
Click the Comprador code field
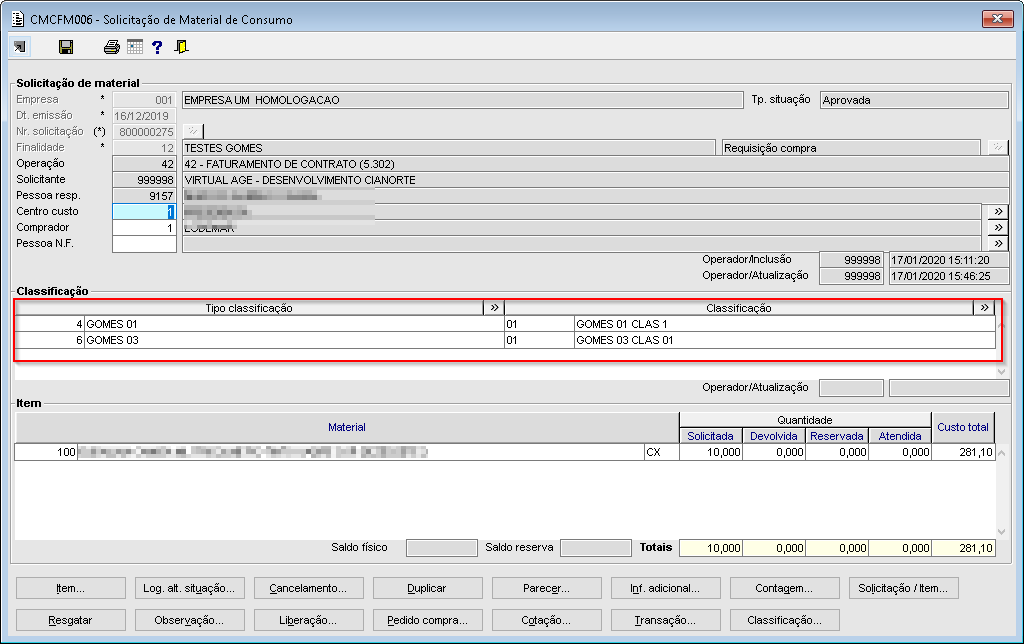coord(144,227)
